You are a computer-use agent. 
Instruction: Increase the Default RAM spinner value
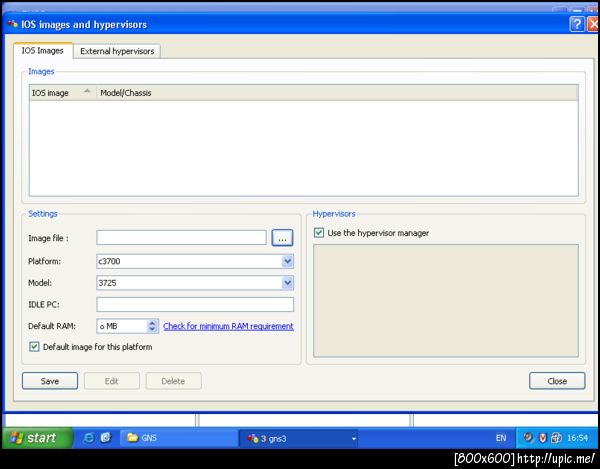[x=153, y=323]
